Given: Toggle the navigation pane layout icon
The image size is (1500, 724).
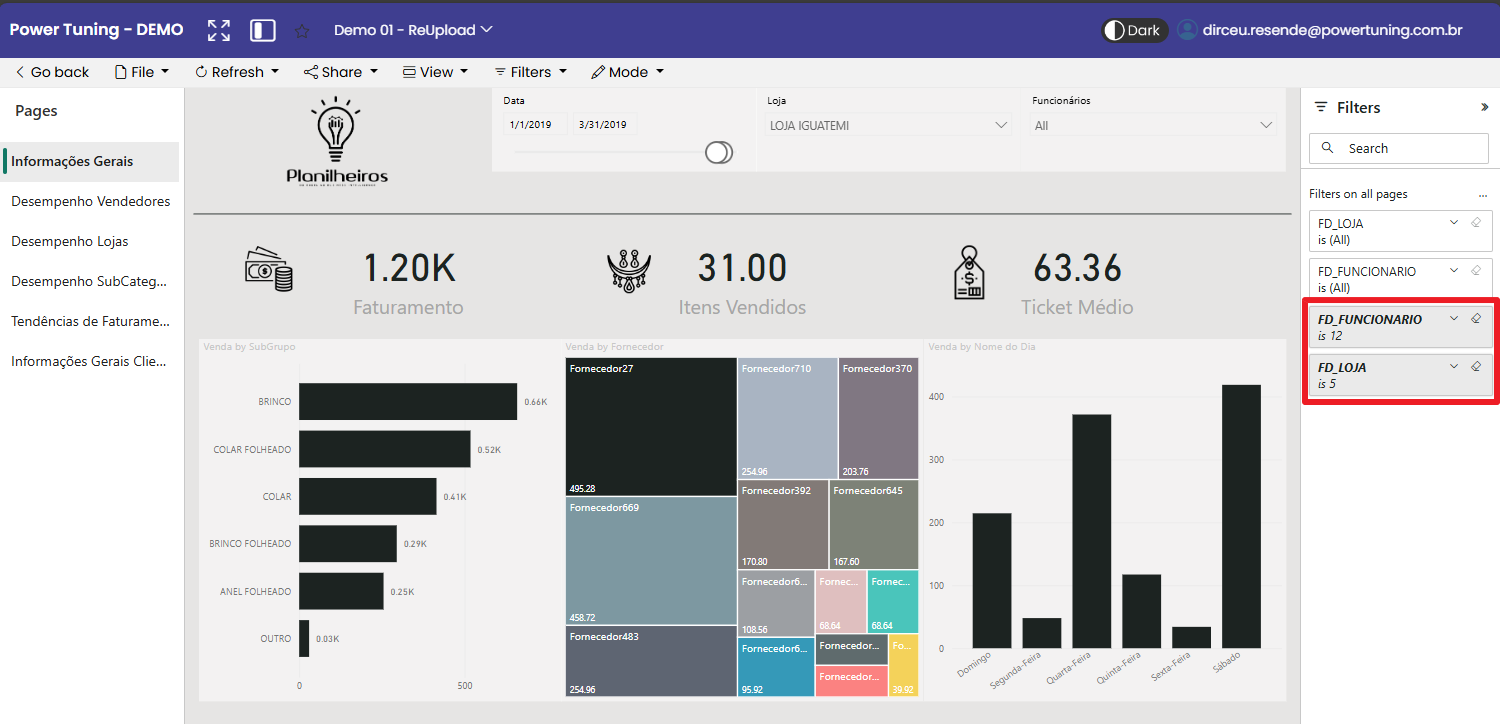Looking at the screenshot, I should click(x=262, y=30).
